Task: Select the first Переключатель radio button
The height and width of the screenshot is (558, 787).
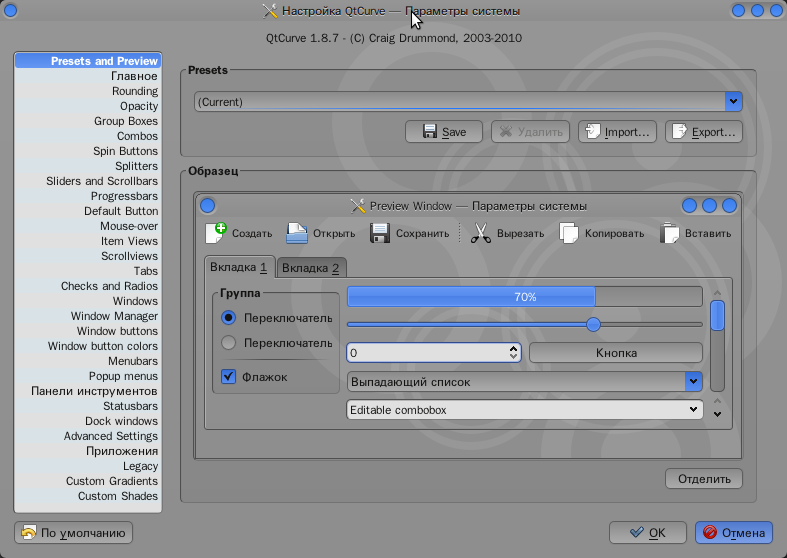Action: [228, 318]
